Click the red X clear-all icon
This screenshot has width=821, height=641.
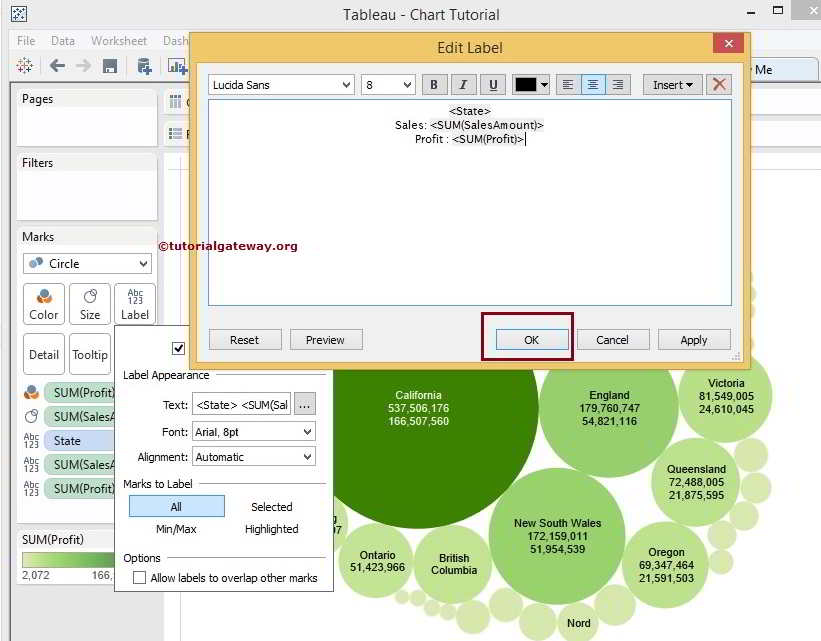[719, 84]
